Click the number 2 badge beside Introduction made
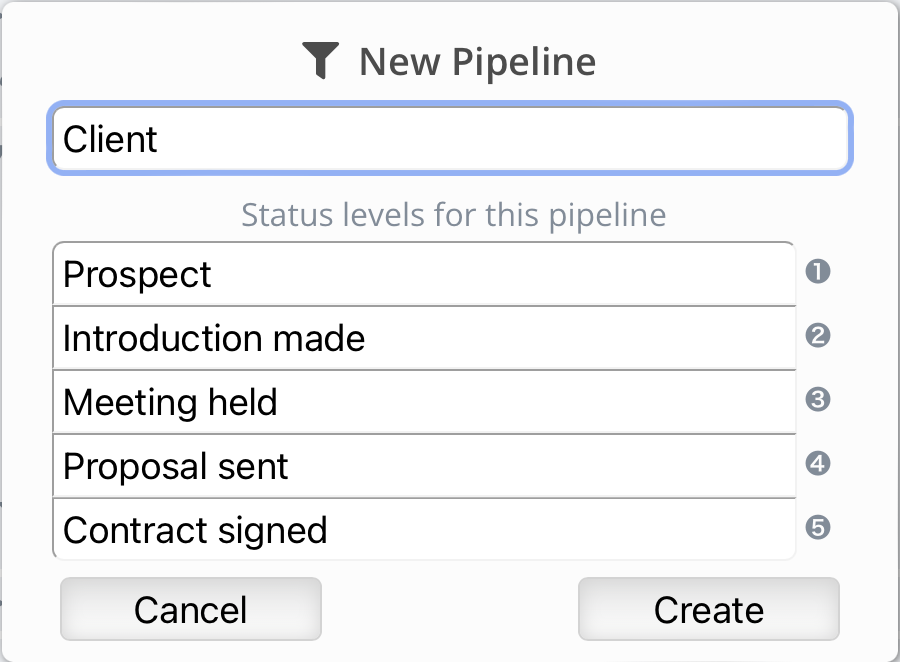 tap(818, 336)
